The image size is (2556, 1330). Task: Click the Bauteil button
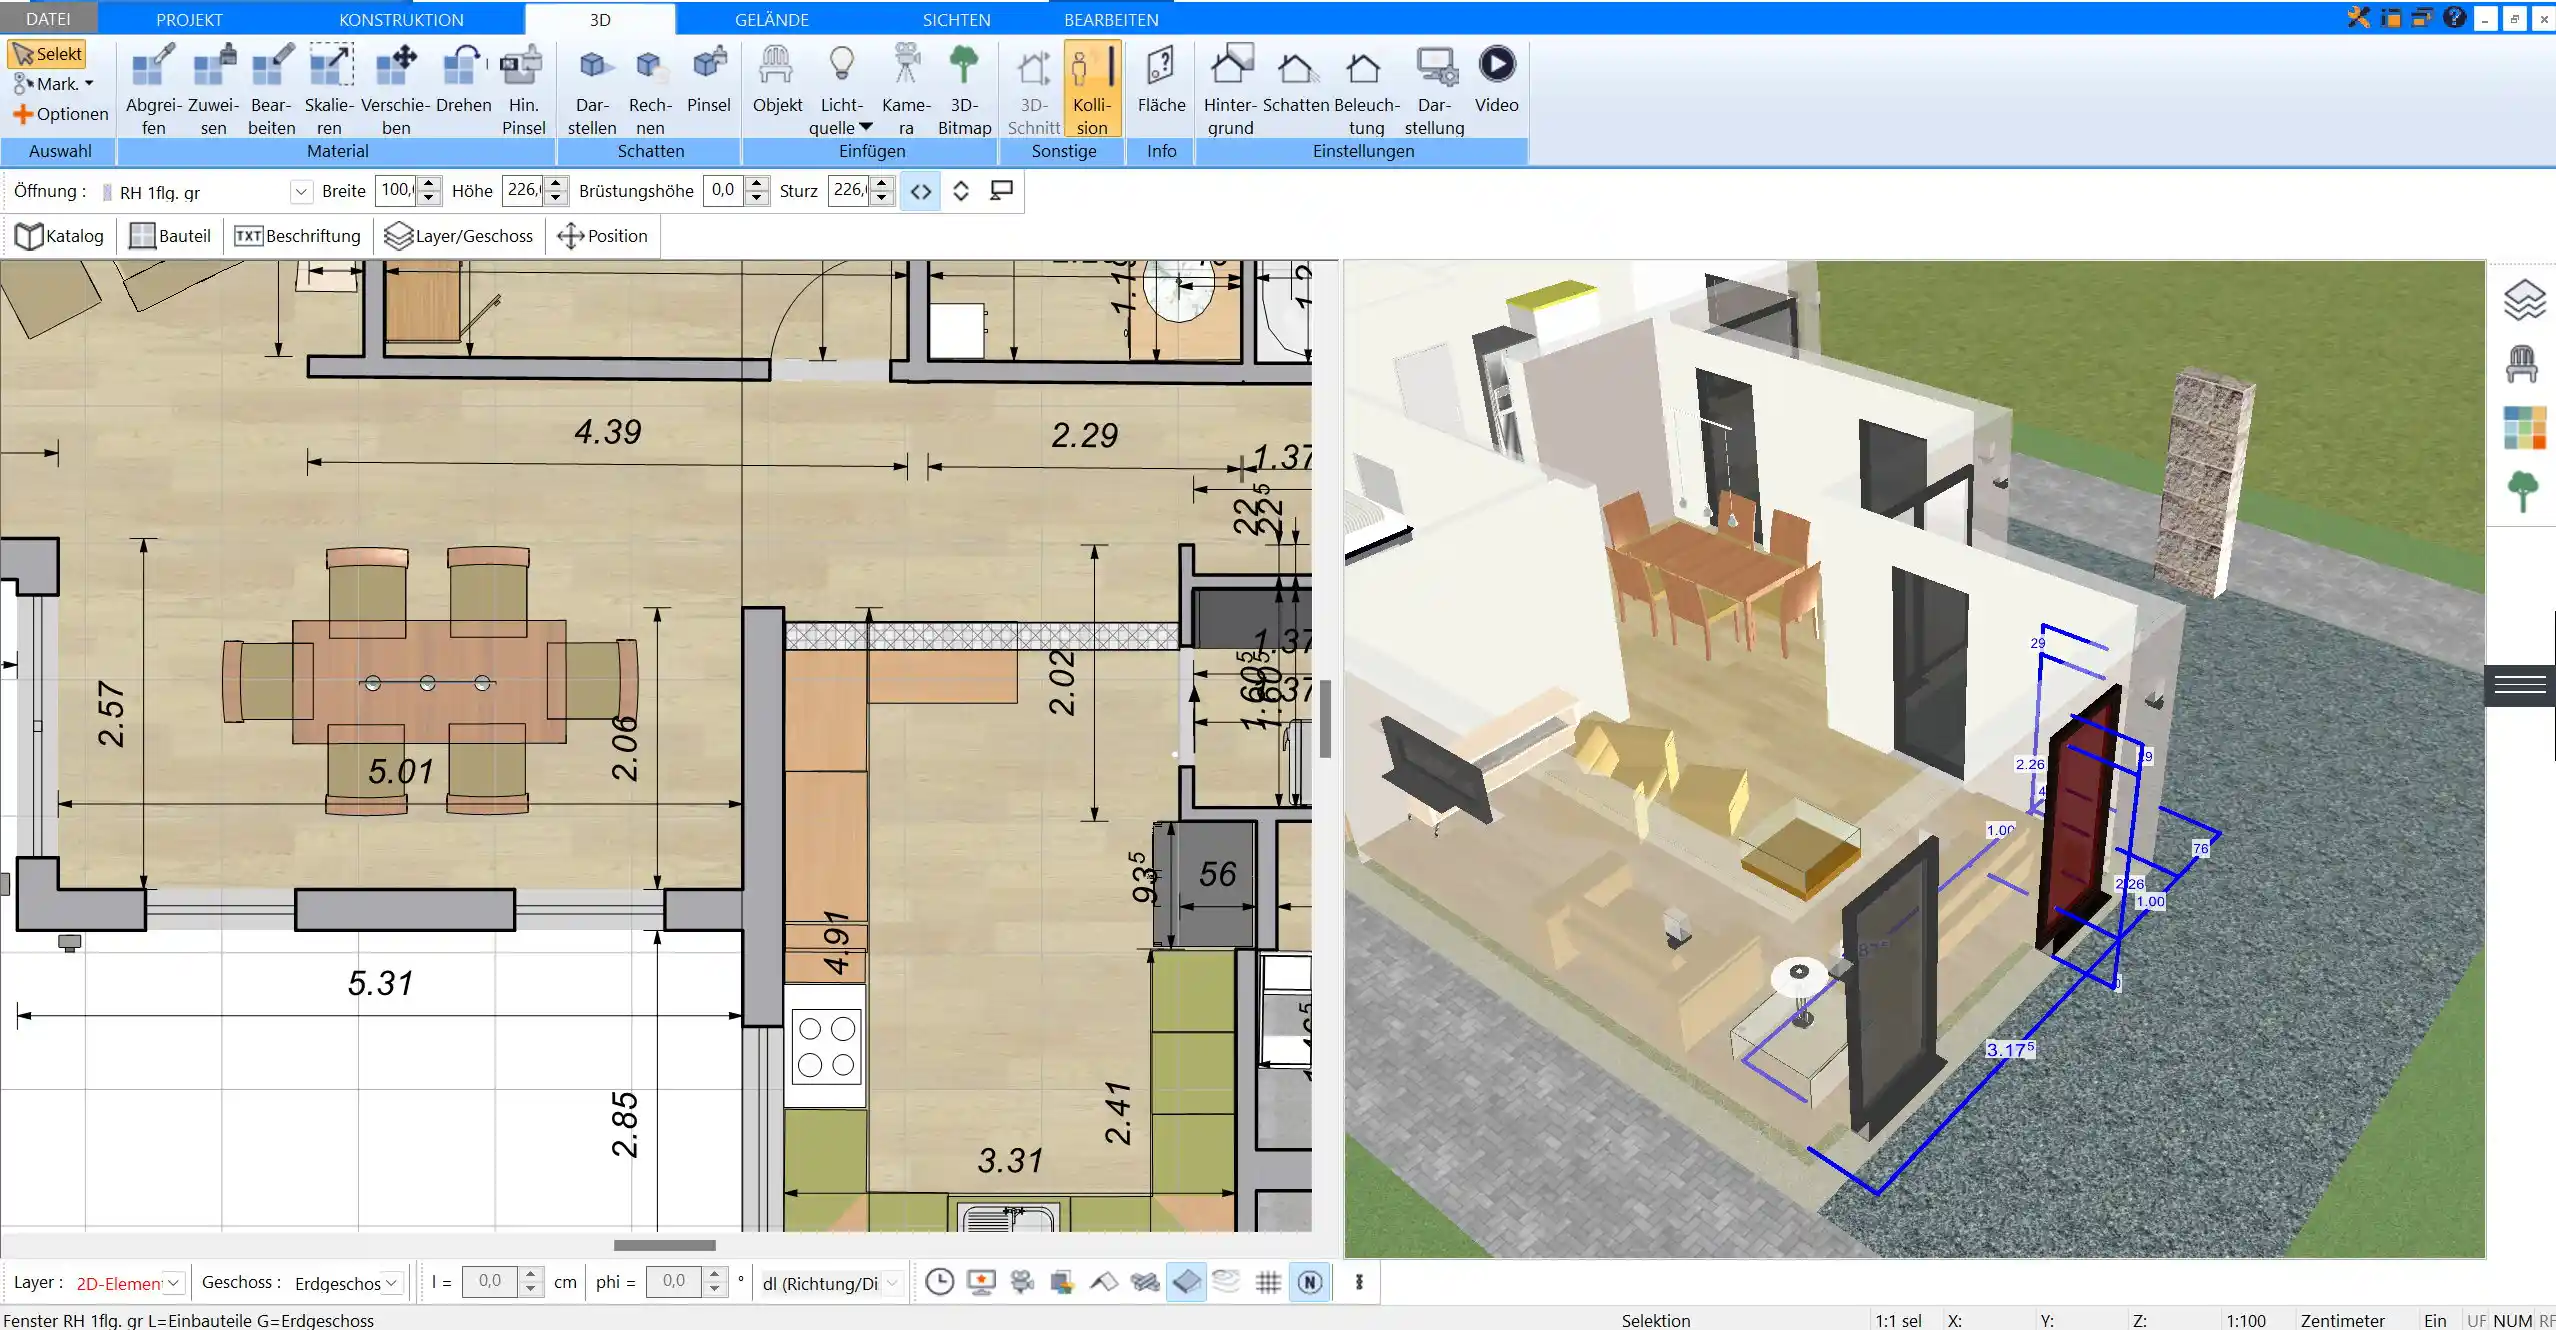click(x=171, y=236)
